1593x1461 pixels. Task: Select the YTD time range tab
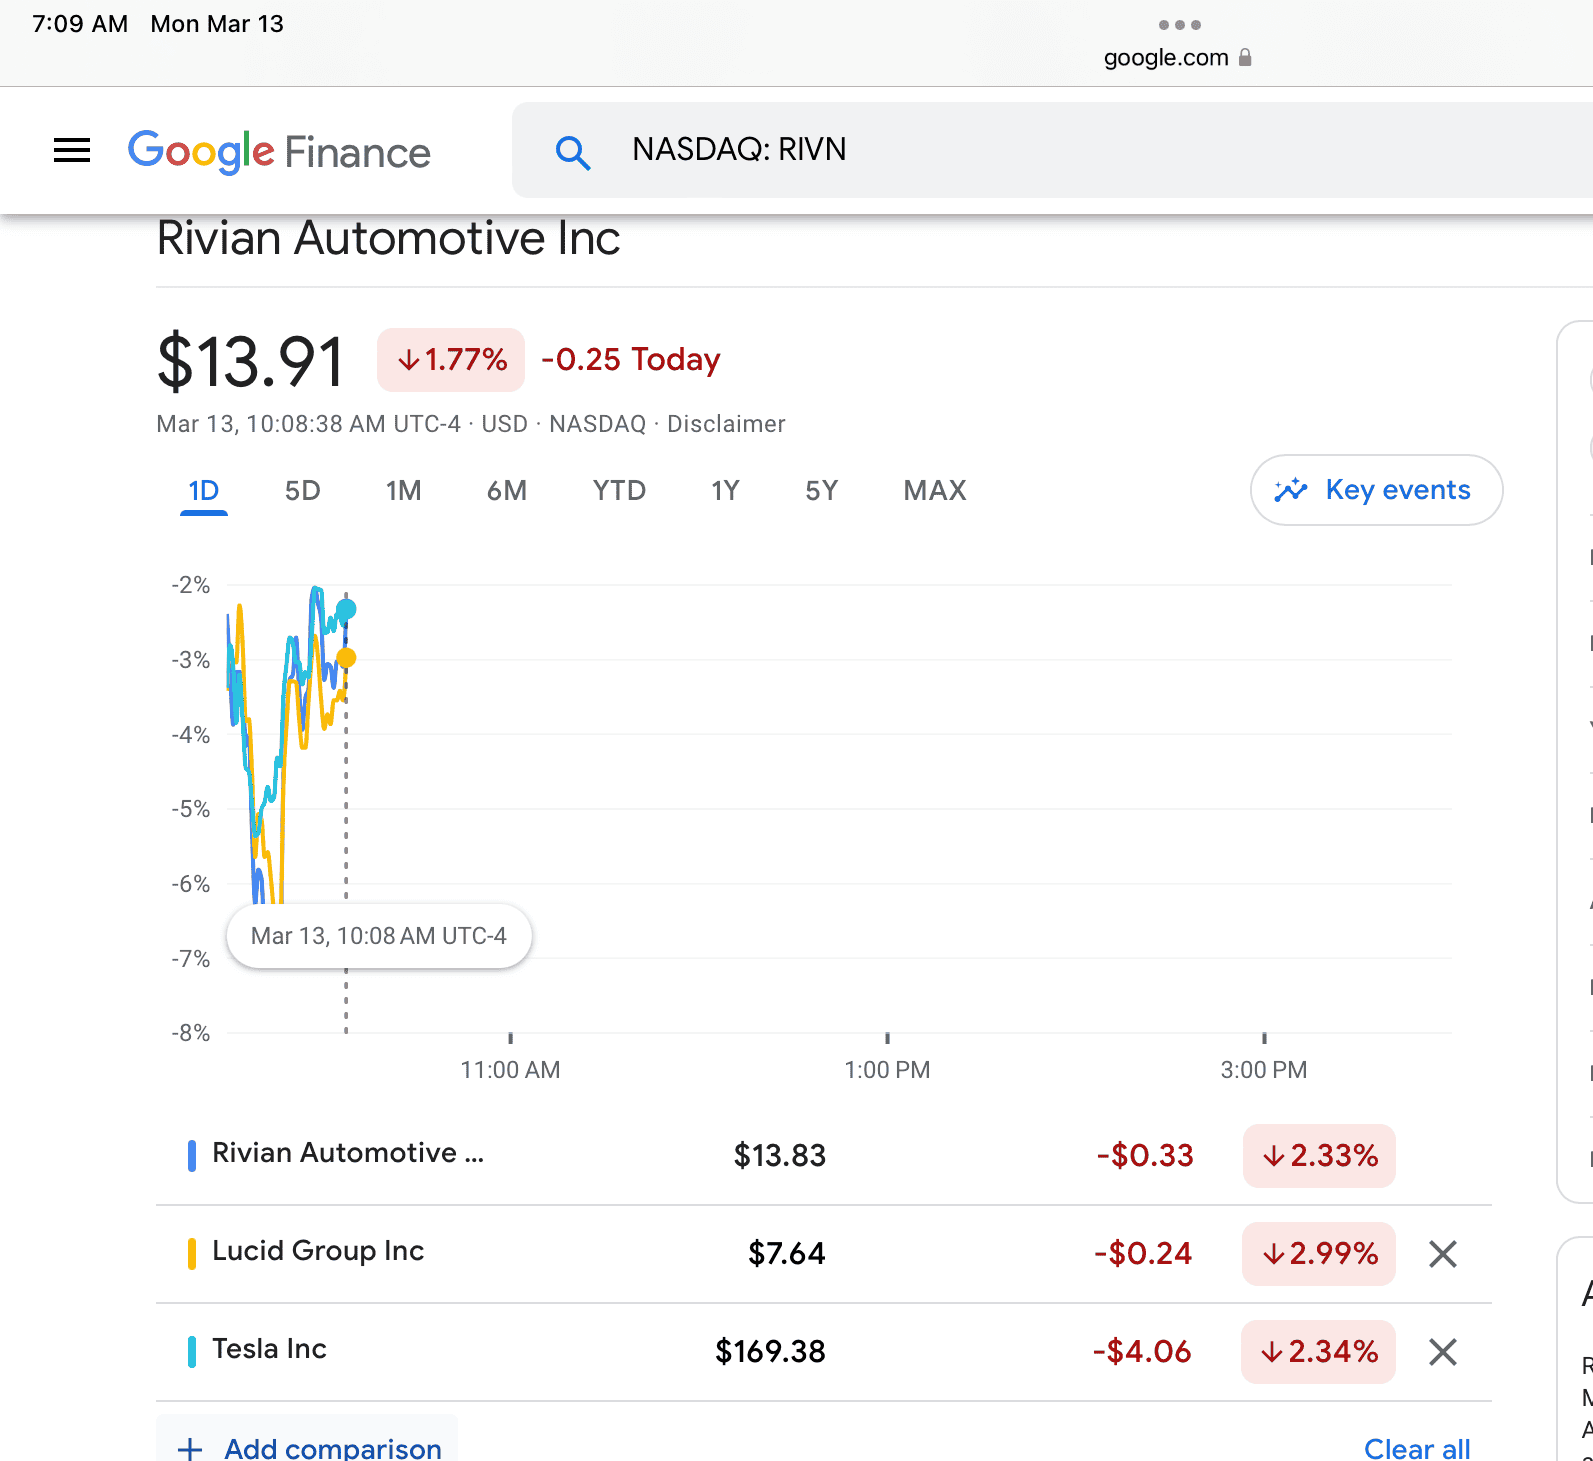(x=619, y=491)
